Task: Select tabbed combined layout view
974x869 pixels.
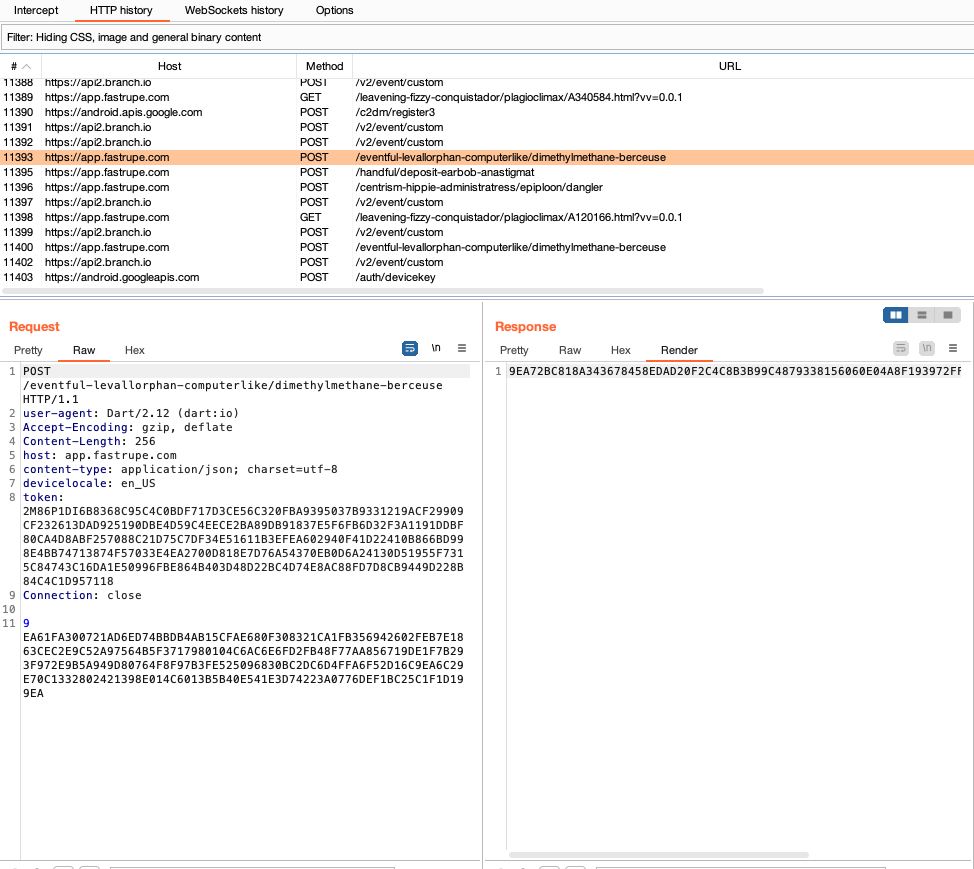Action: click(x=948, y=315)
